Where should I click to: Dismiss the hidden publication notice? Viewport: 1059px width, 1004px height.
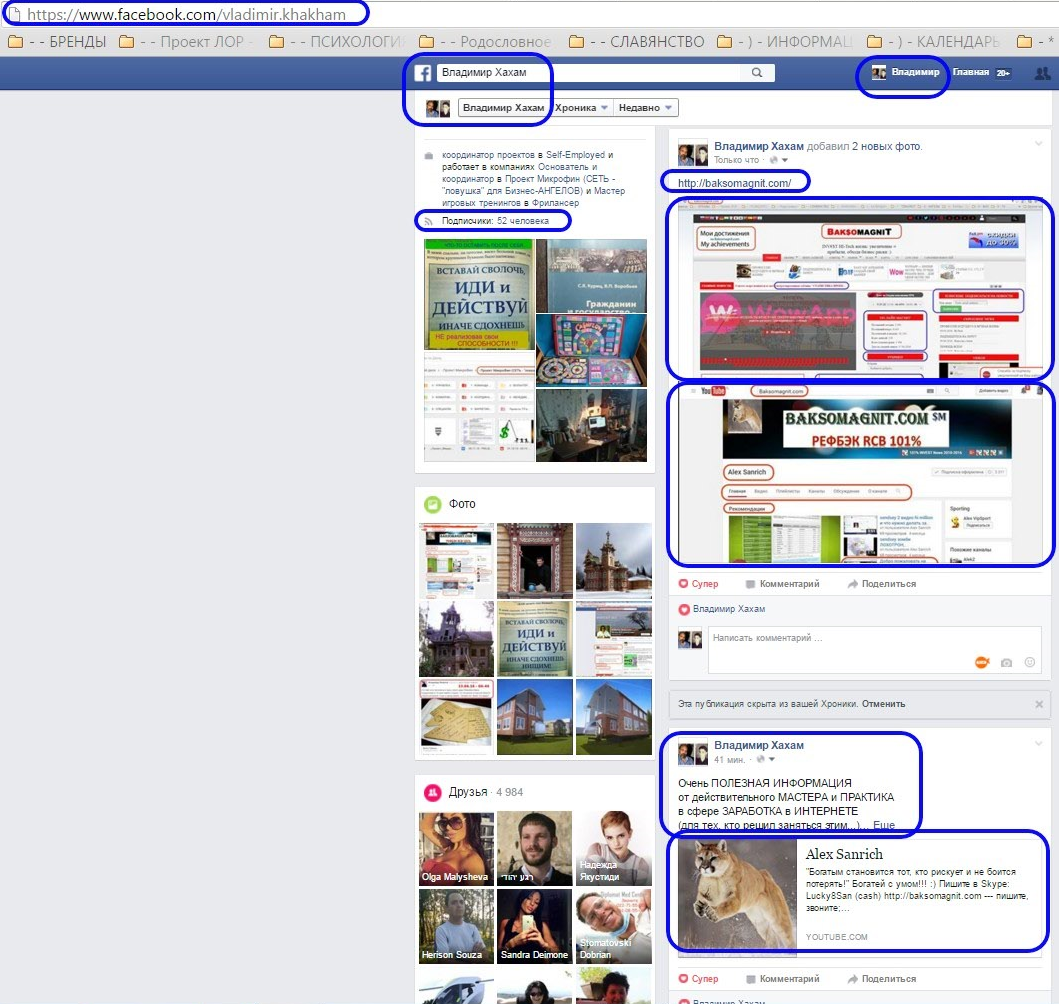[1039, 704]
